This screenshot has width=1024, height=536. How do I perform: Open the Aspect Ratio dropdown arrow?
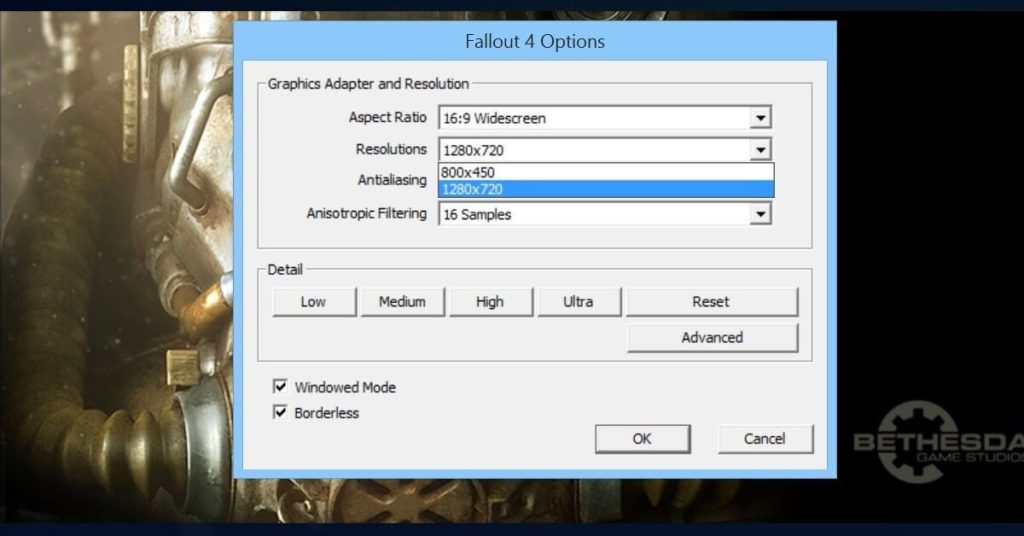760,118
